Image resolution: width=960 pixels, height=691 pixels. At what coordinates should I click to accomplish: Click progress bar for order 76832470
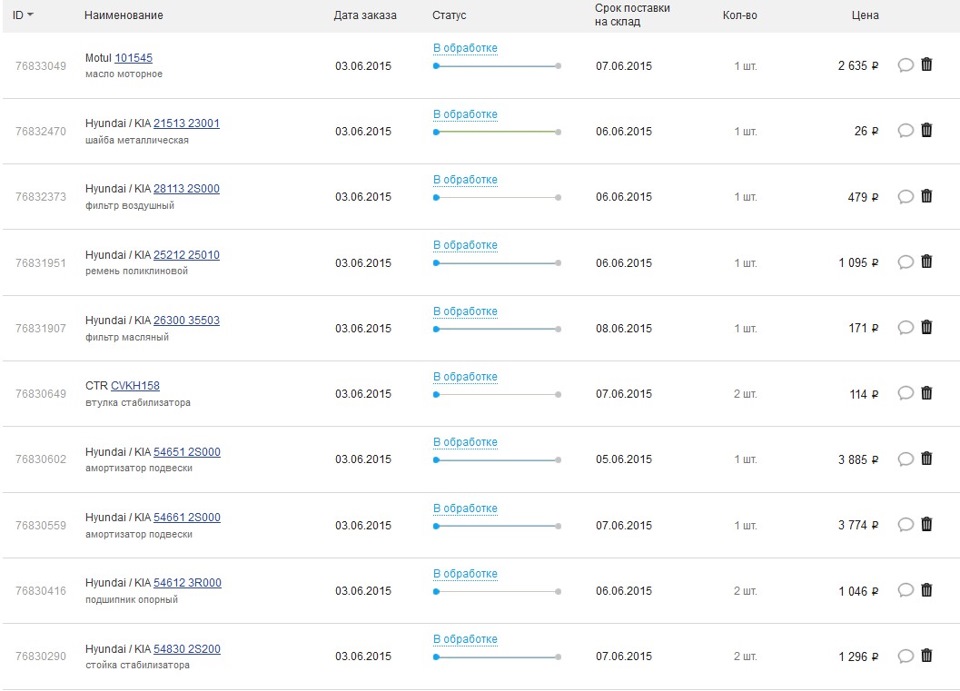(x=497, y=132)
